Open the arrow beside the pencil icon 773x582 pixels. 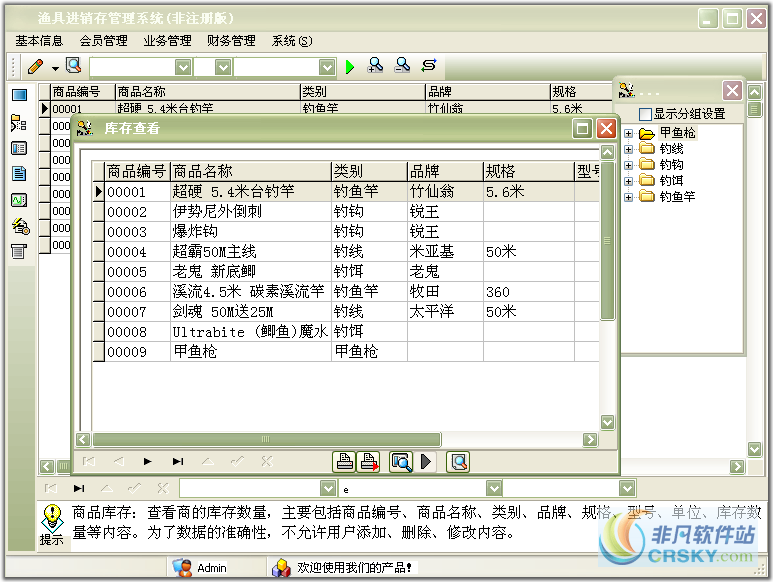[55, 68]
